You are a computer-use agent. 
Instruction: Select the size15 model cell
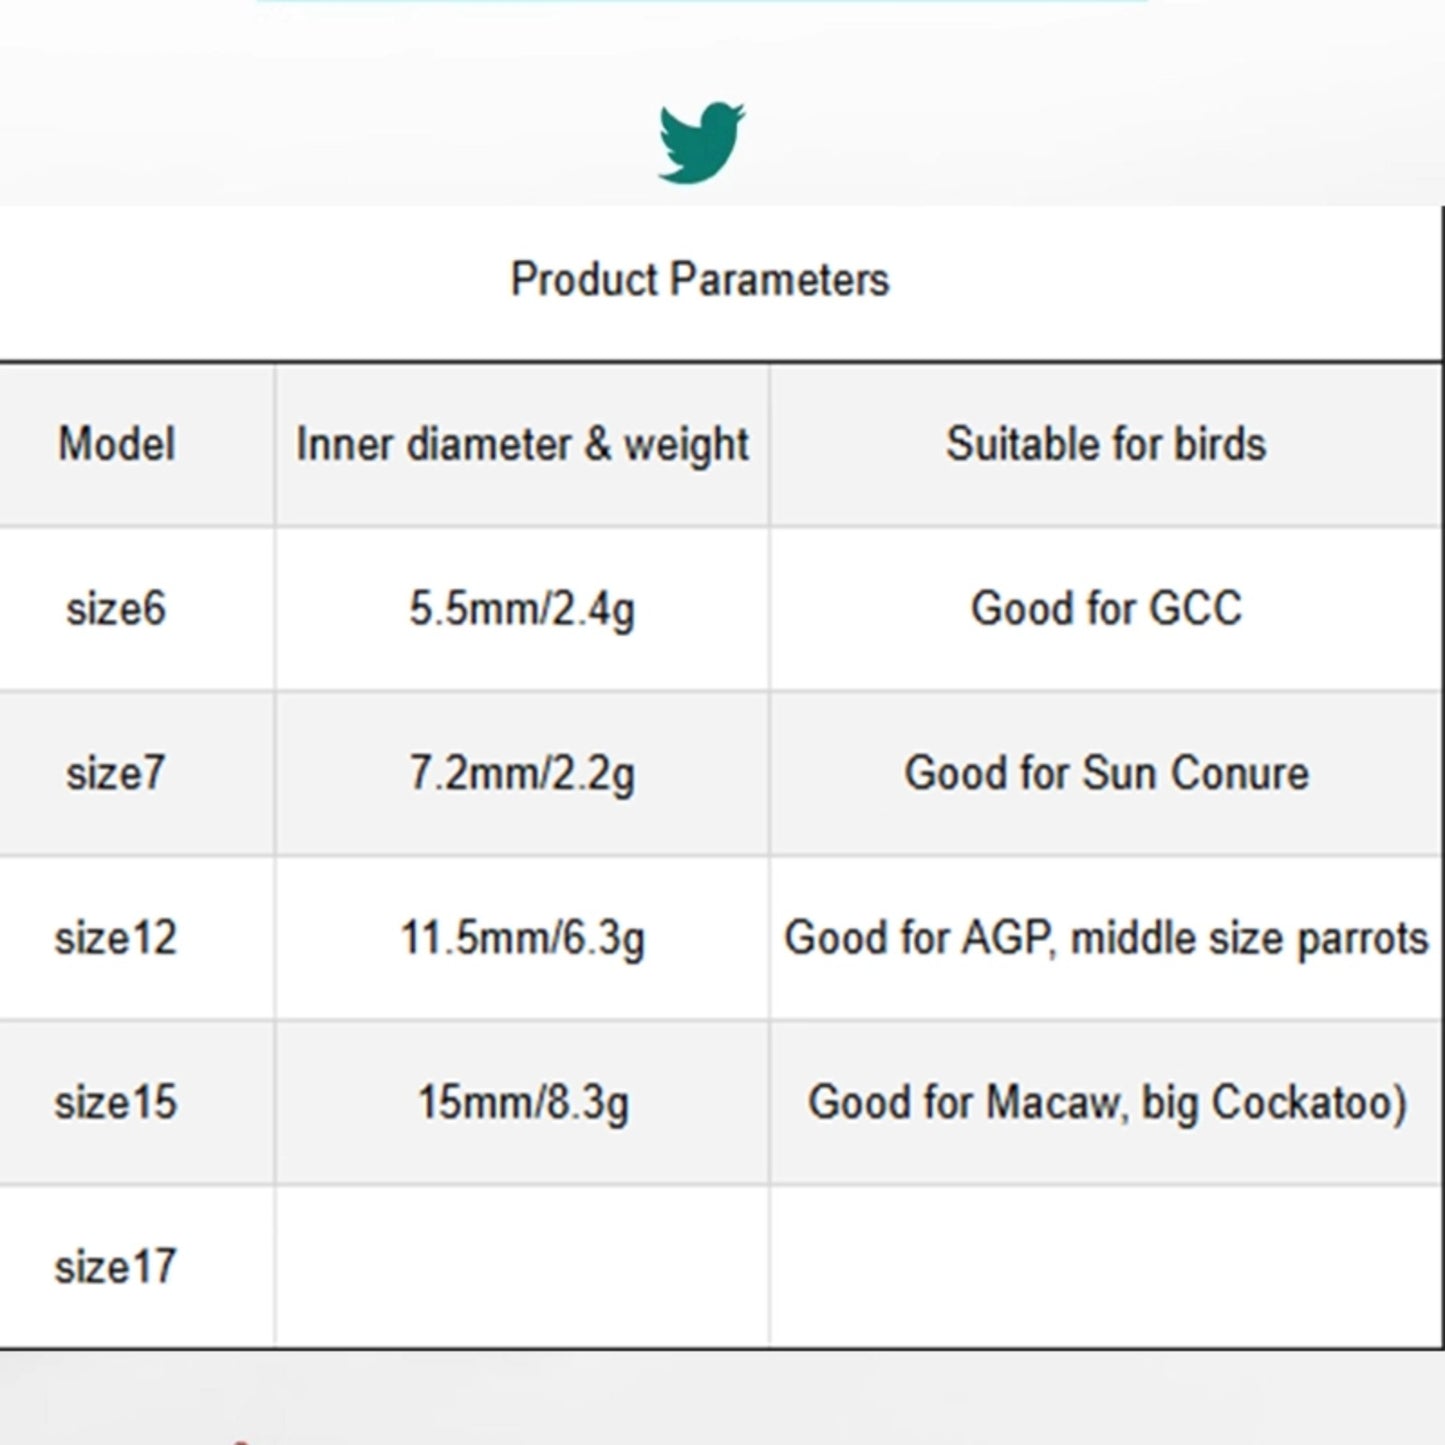116,1102
